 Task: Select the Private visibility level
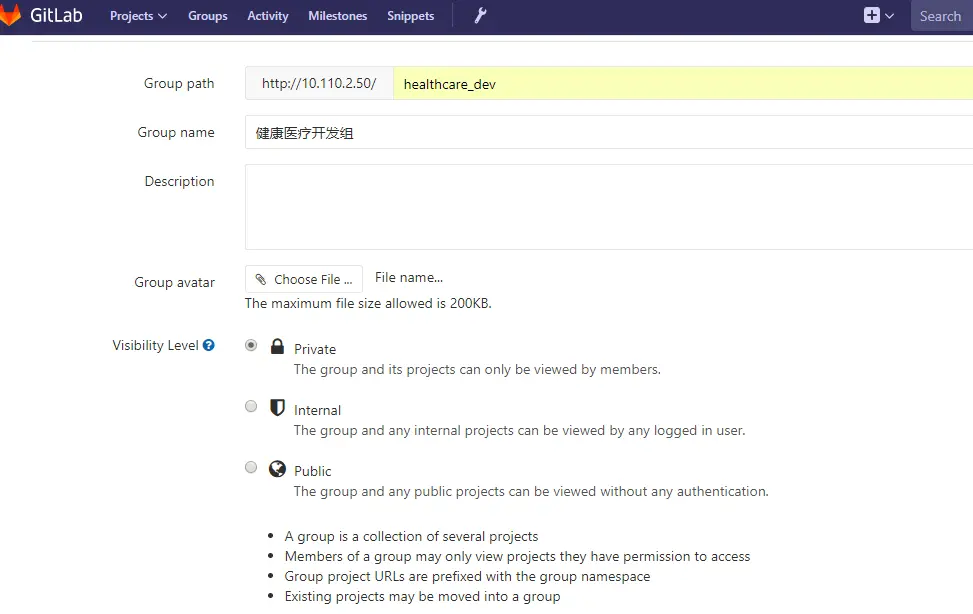pos(251,345)
